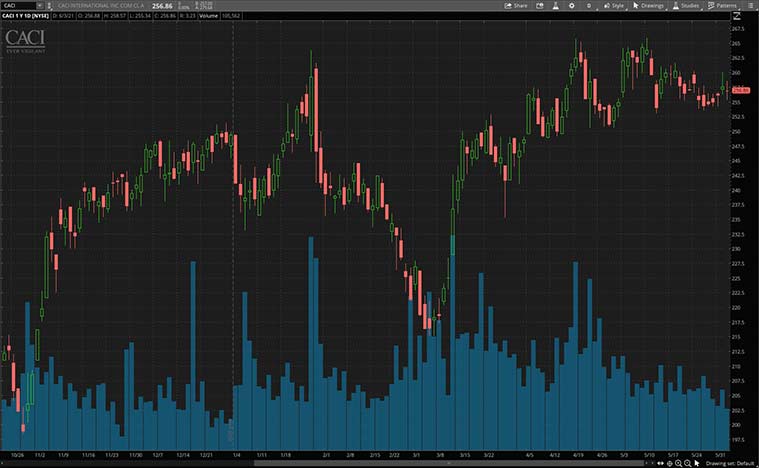Viewport: 759px width, 468px height.
Task: Select the crosshair pan icon at bottom
Action: (x=668, y=463)
